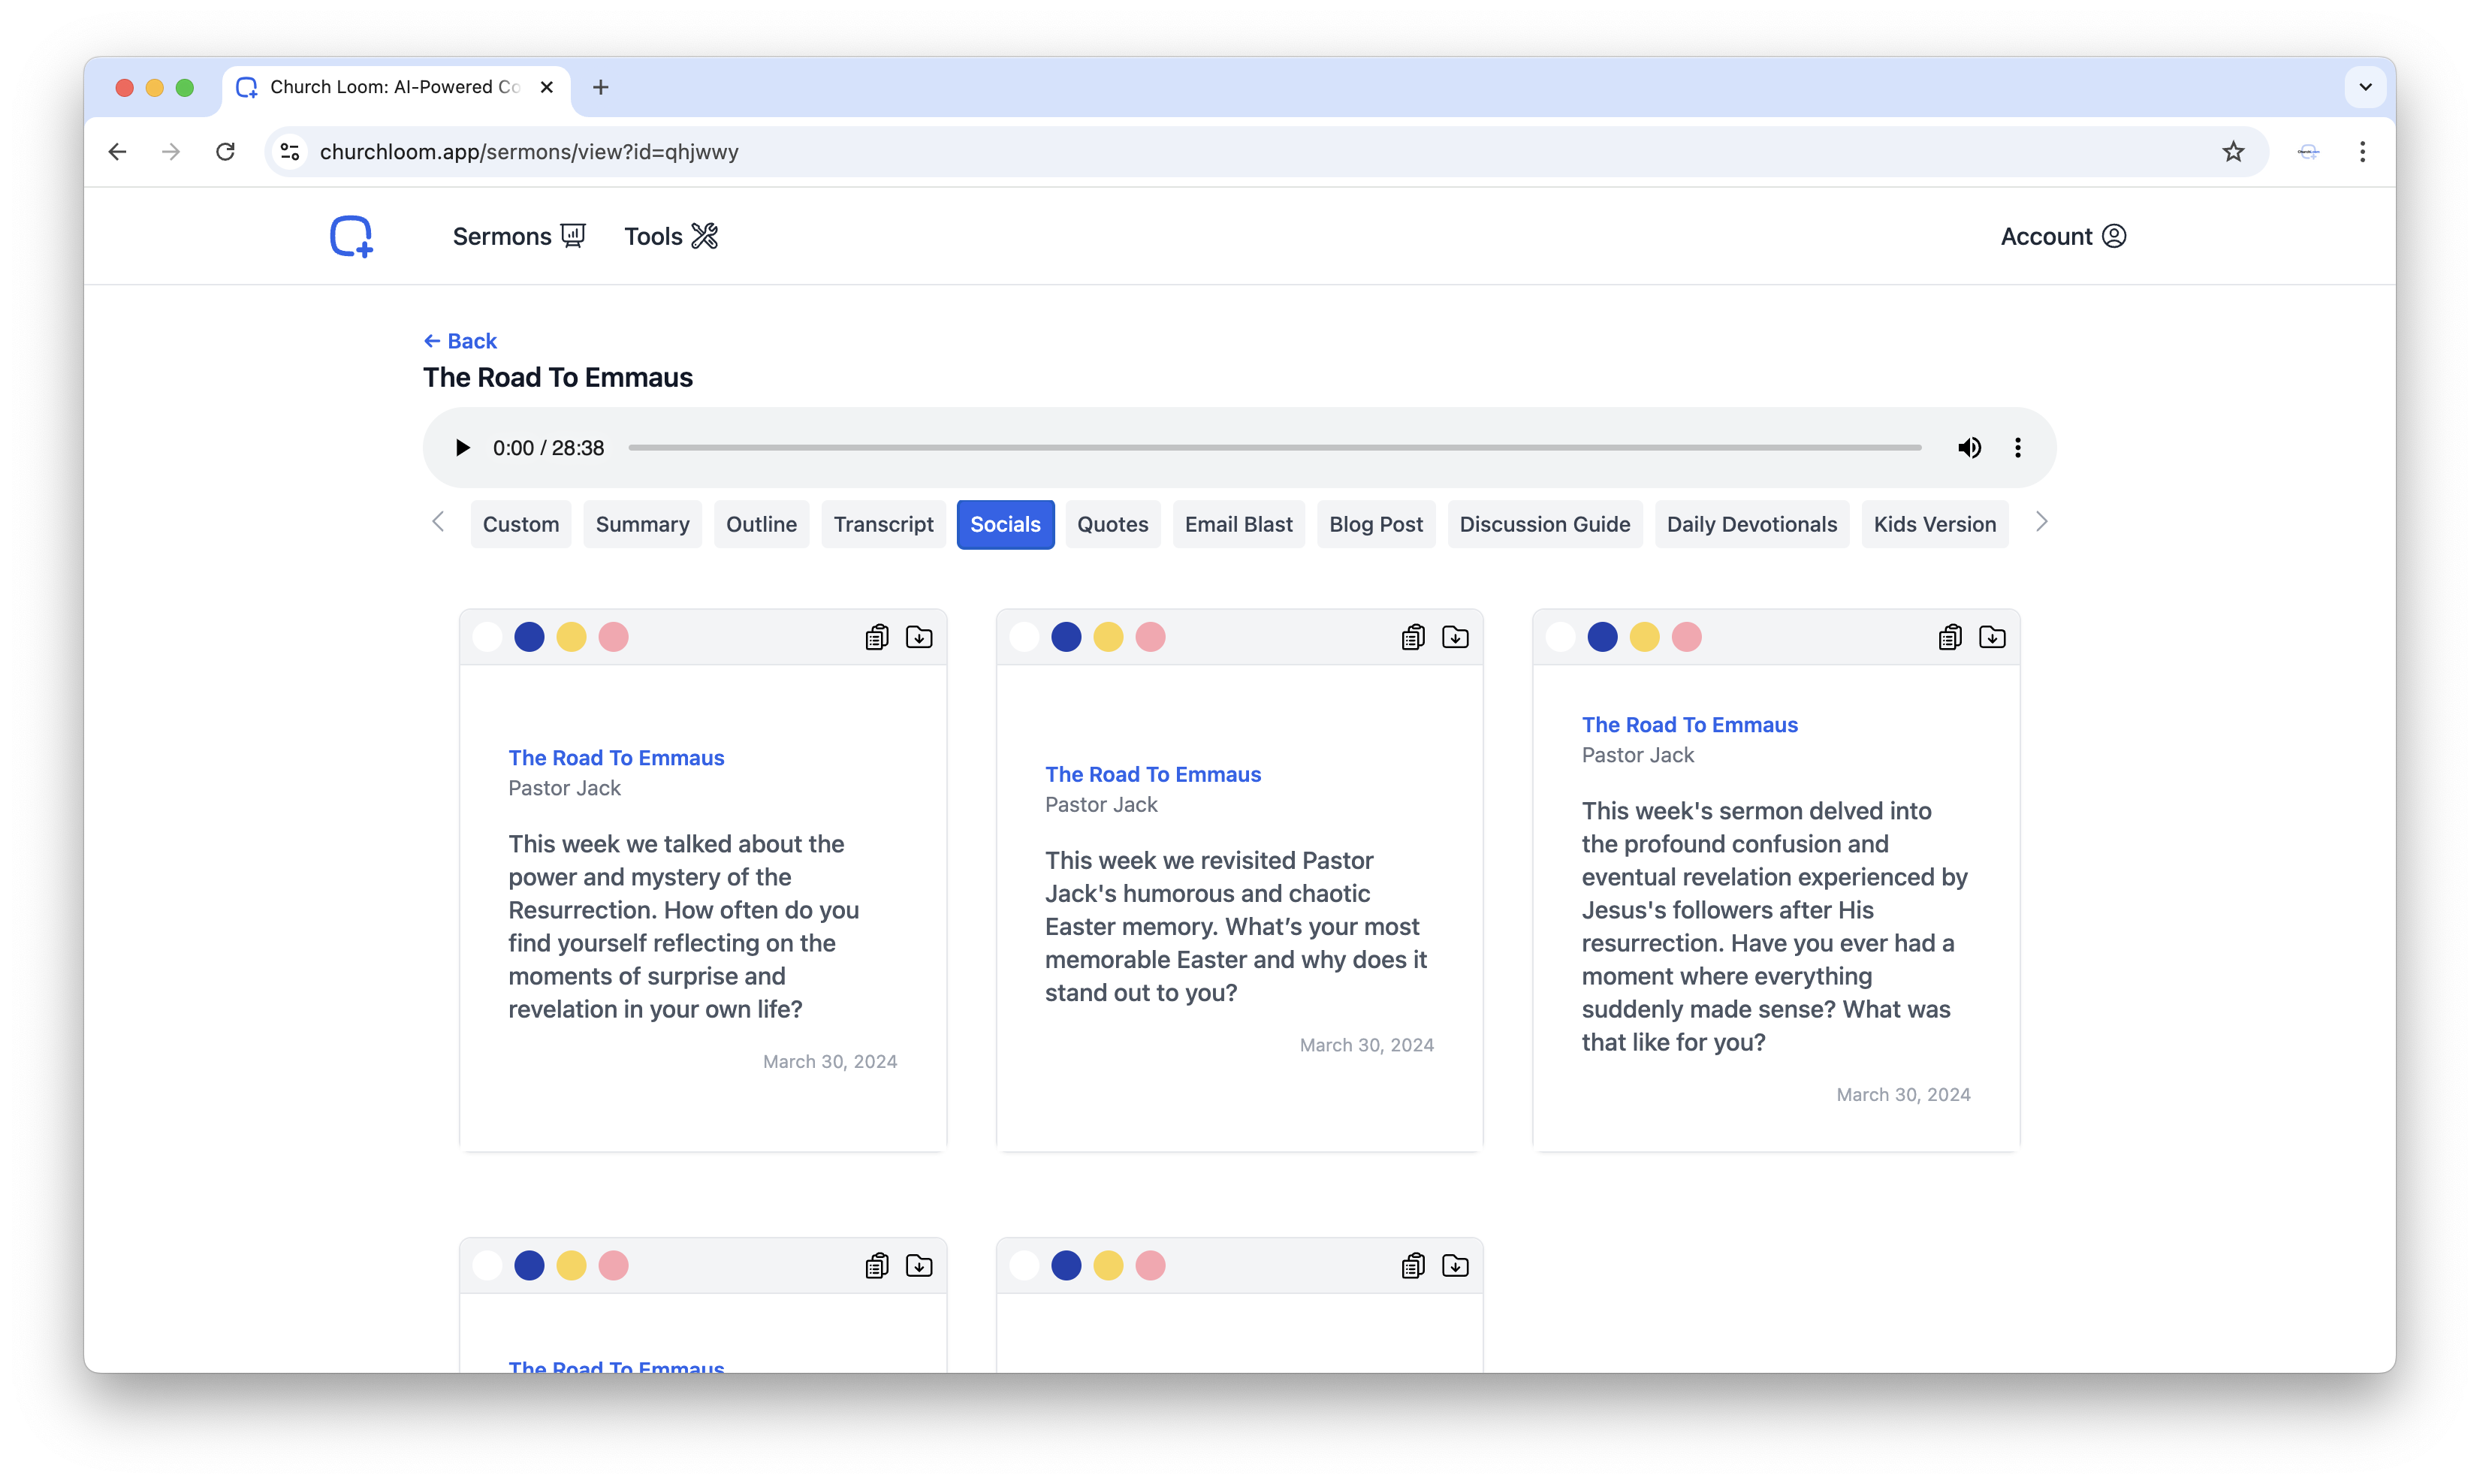
Task: Copy the Resurrection mystery social card
Action: click(877, 637)
